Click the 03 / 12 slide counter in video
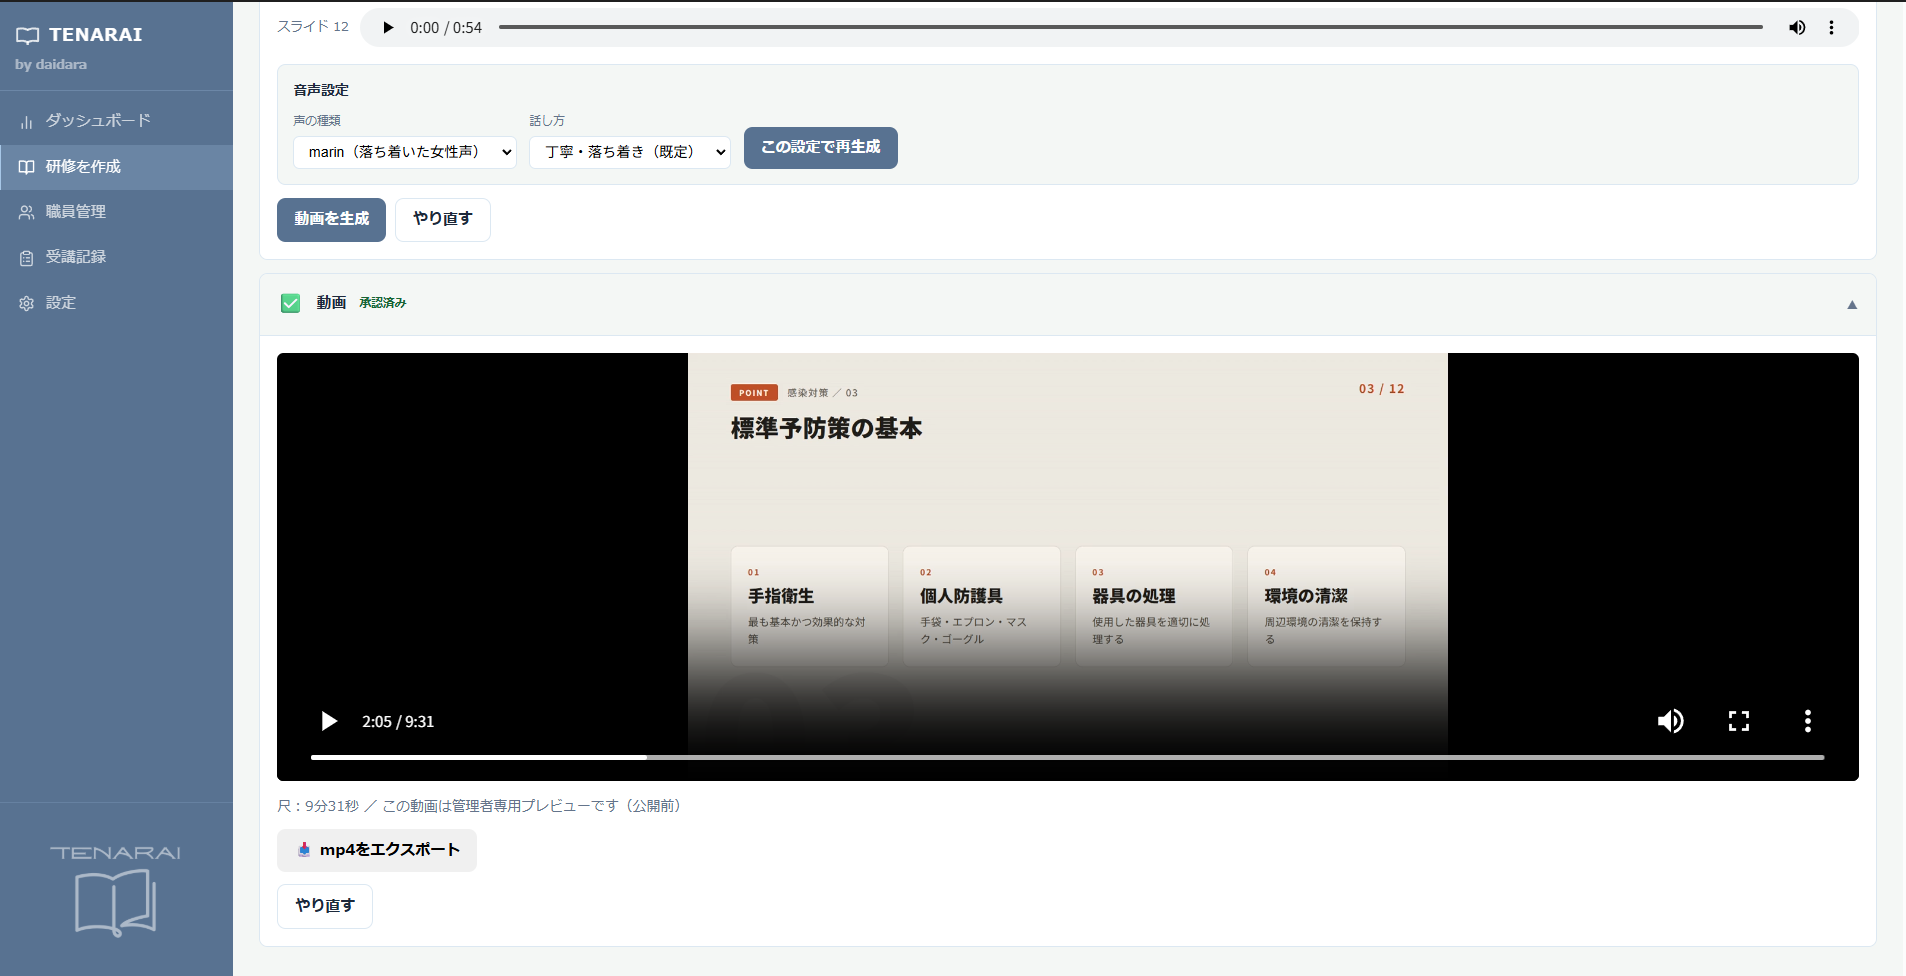The width and height of the screenshot is (1906, 976). pos(1381,389)
